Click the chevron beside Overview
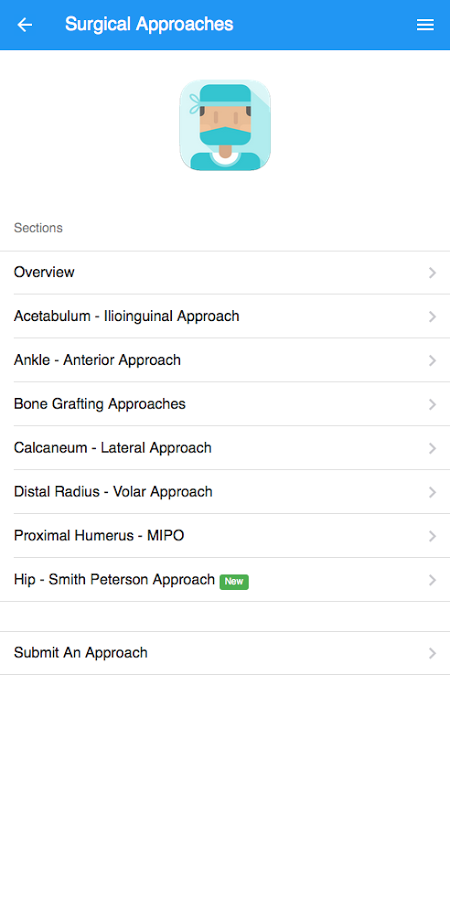The image size is (450, 900). pyautogui.click(x=432, y=273)
